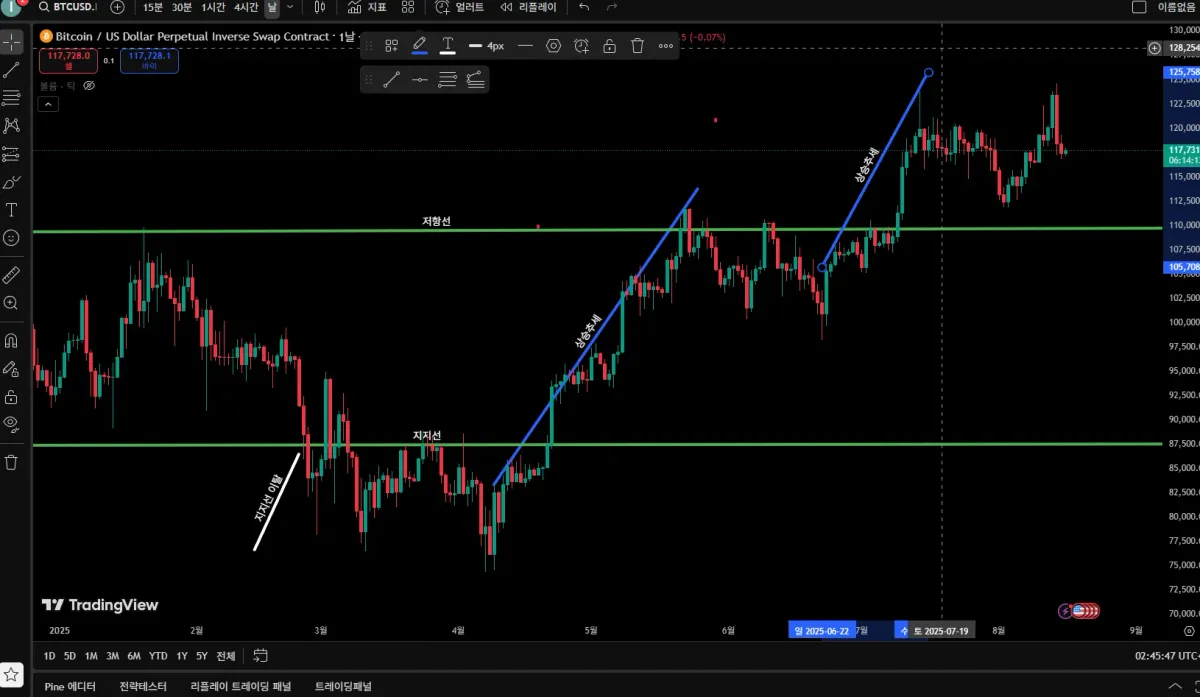Set date range to 3M
This screenshot has height=697, width=1200.
click(x=112, y=656)
